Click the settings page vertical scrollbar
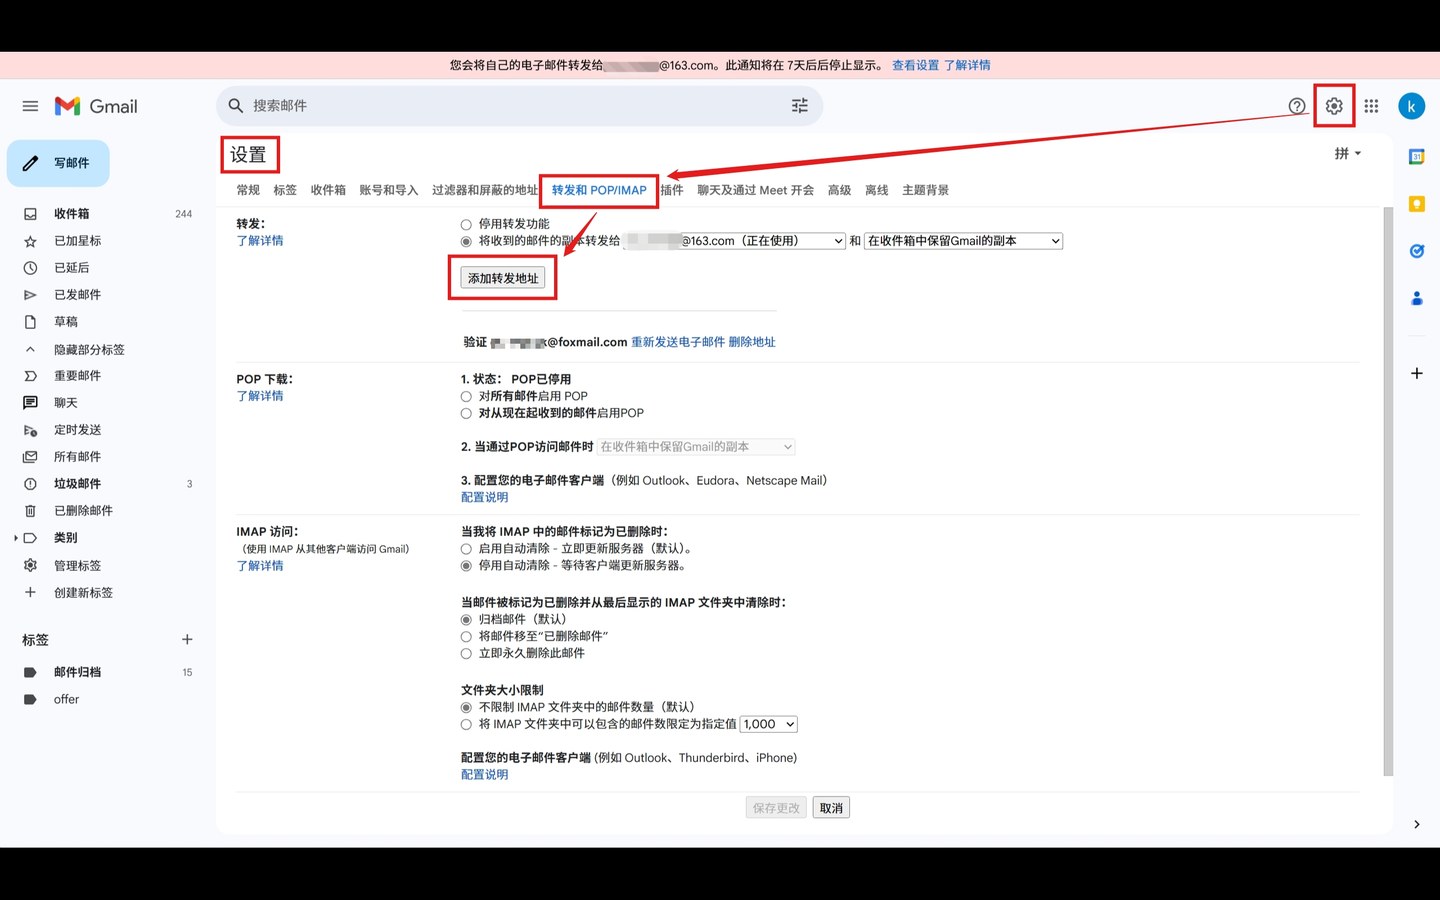Screen dimensions: 1440x900 coord(1388,491)
